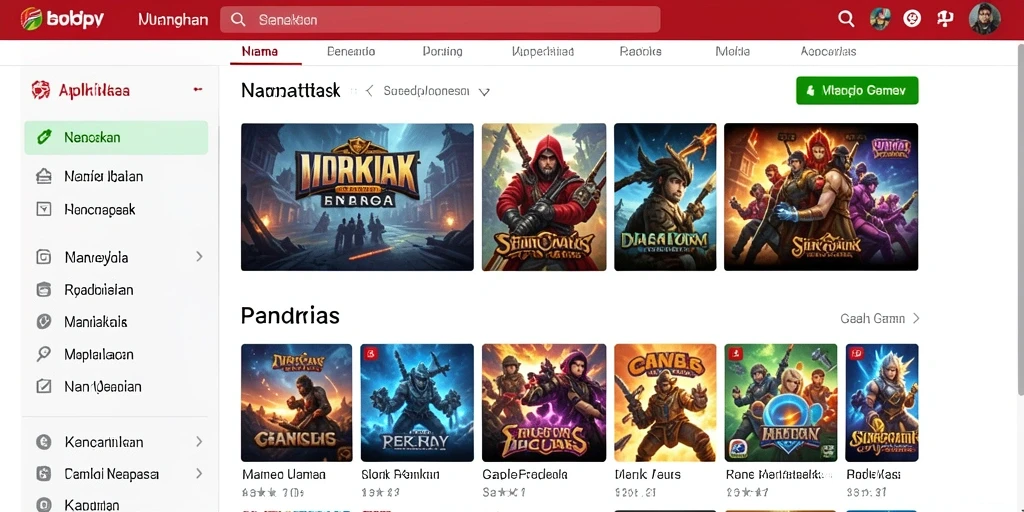Click the Slonk Rromkun game title
Screen dimensions: 1024x512
[x=400, y=475]
